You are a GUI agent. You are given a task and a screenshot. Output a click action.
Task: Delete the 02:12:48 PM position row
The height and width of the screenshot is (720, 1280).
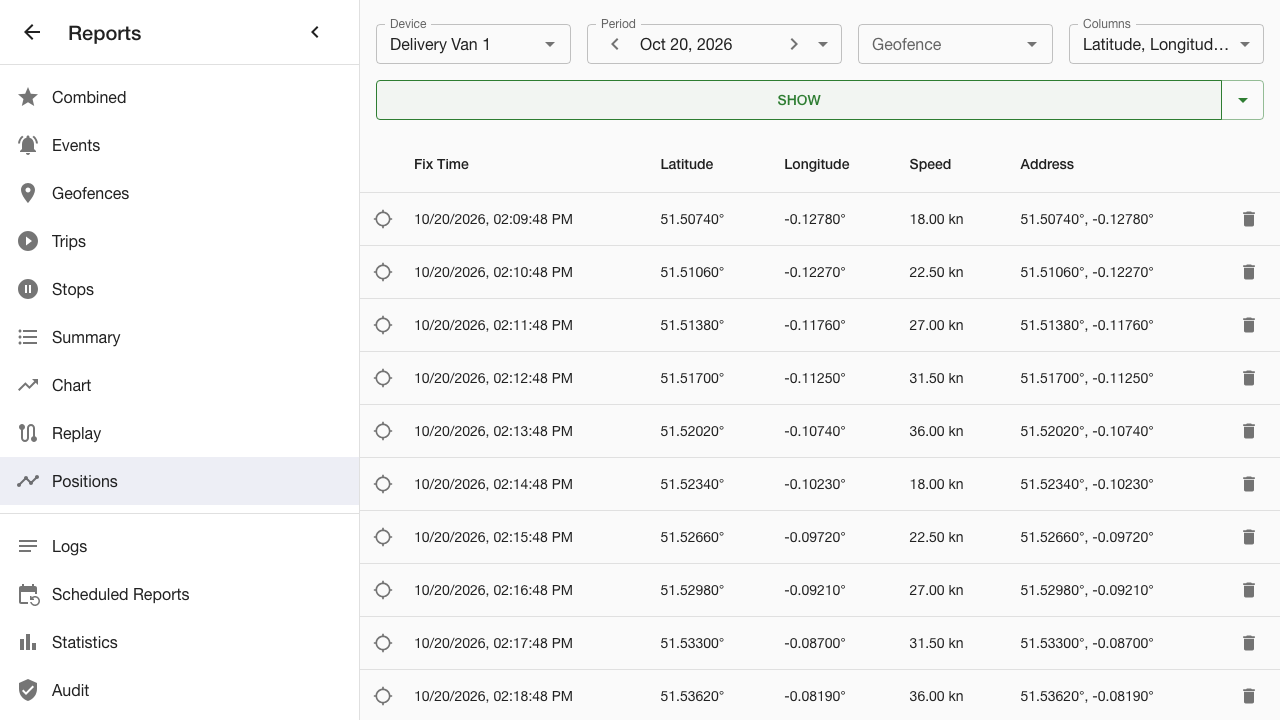pos(1248,378)
